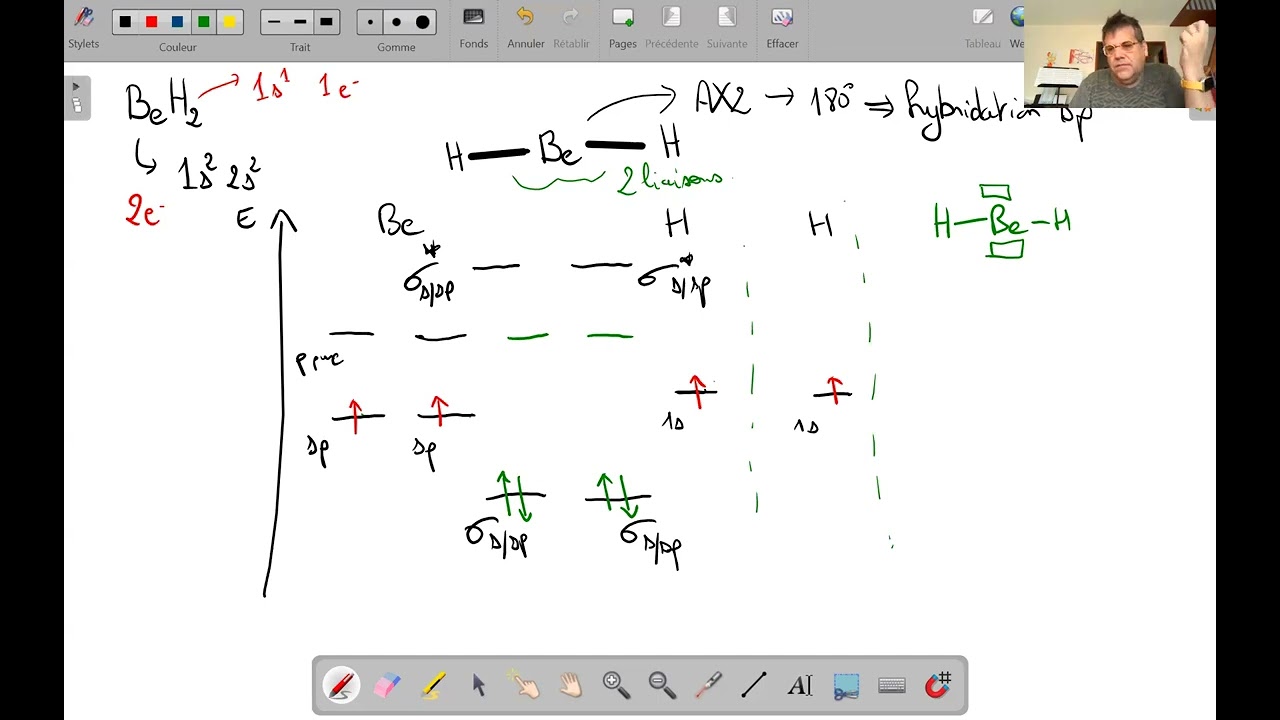Select the largest Gomme eraser size
Viewport: 1280px width, 720px height.
[423, 22]
